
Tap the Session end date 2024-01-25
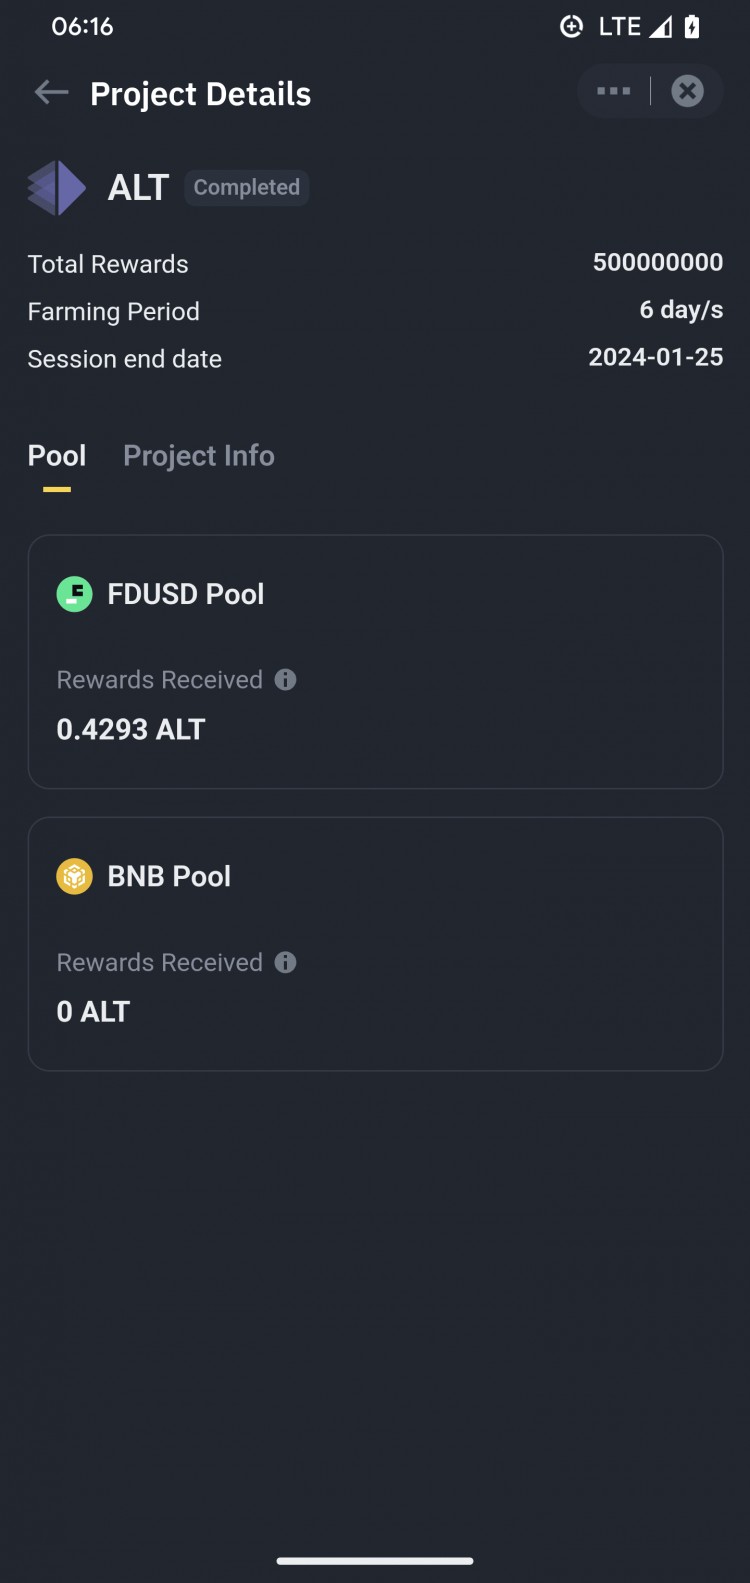pos(655,357)
